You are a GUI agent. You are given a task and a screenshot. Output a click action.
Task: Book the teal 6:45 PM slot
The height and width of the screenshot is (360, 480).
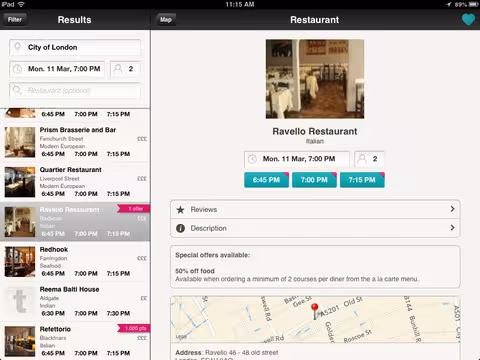coord(266,180)
